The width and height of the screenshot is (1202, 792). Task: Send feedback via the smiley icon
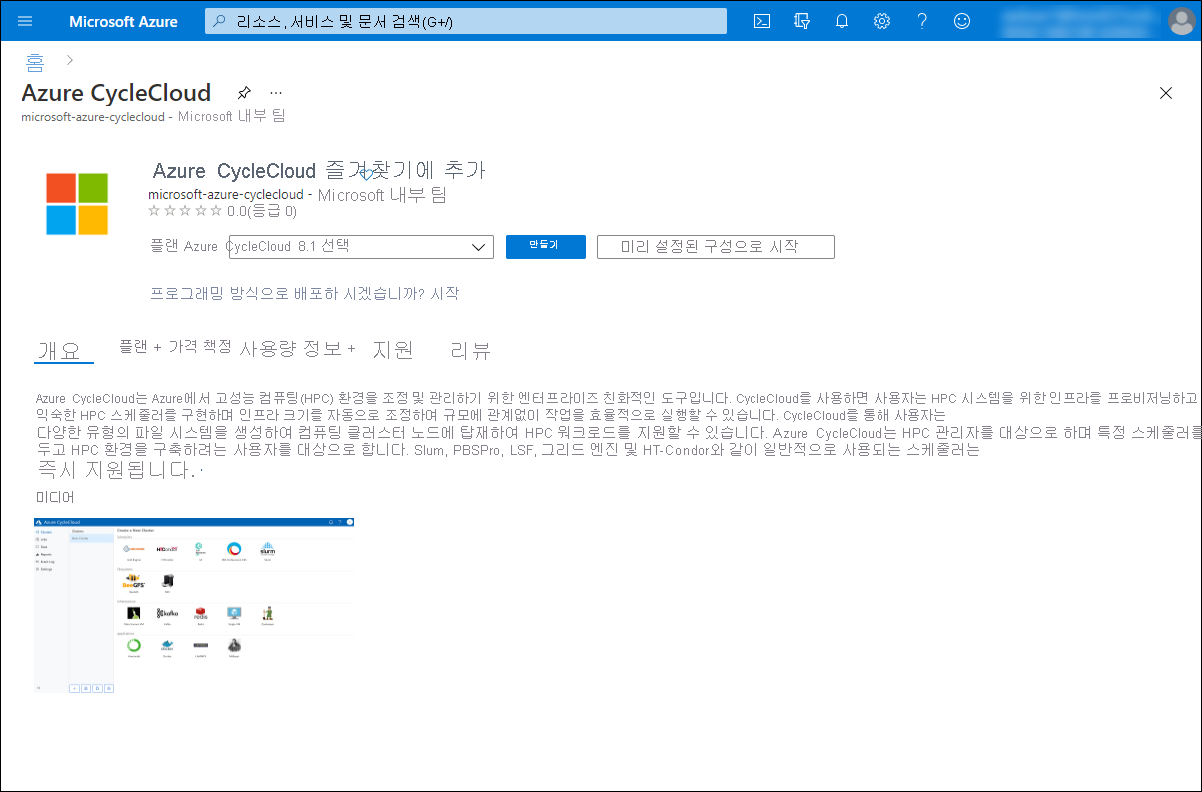(x=961, y=21)
